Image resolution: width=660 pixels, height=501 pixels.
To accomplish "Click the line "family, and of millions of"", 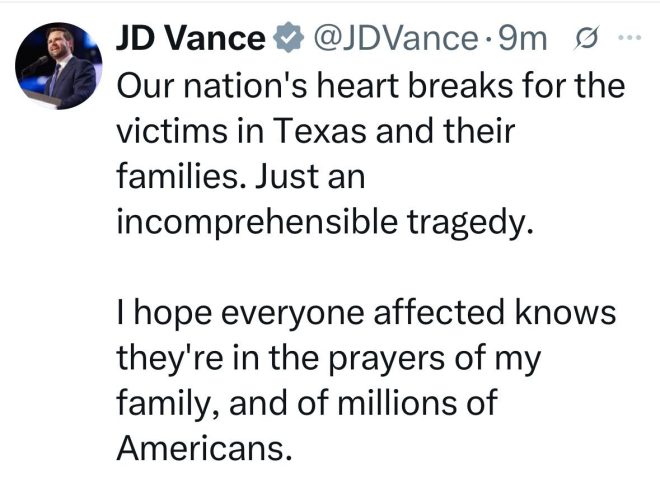I will click(x=307, y=403).
